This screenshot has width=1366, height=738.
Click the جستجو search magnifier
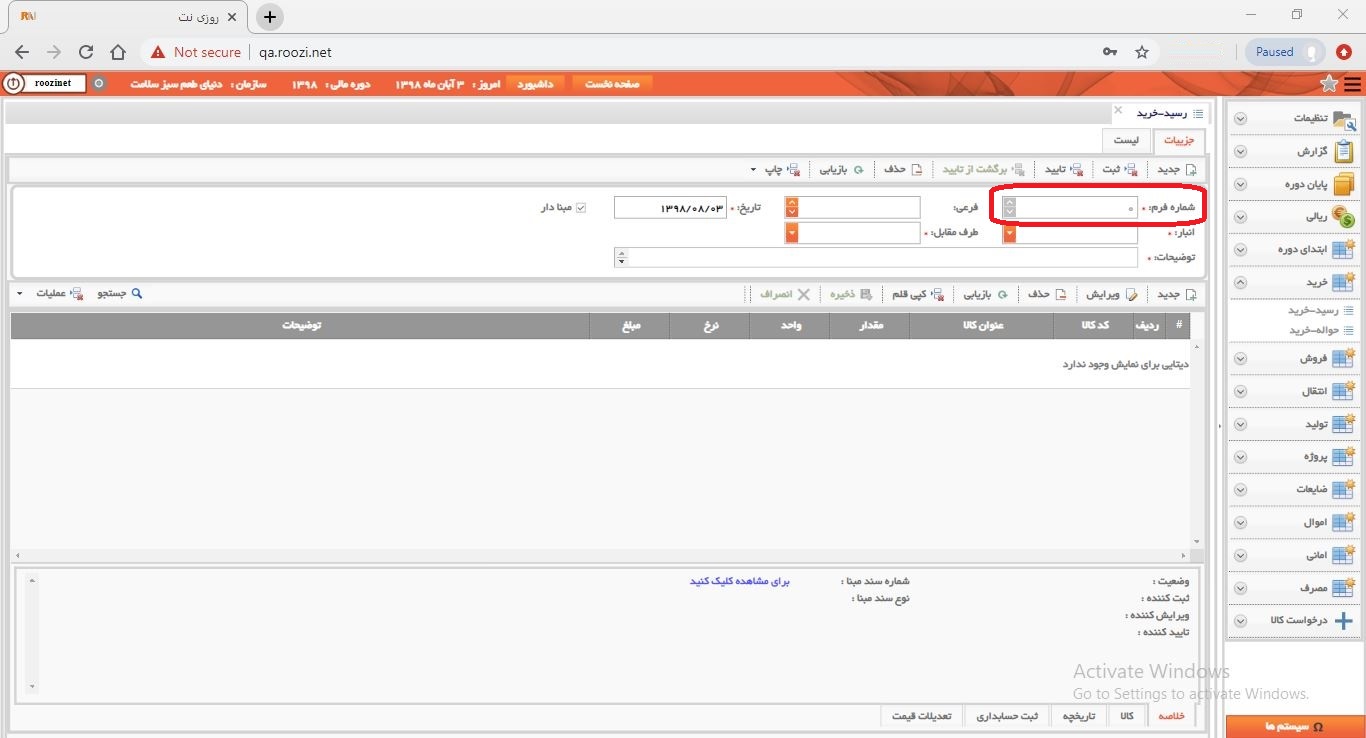pyautogui.click(x=120, y=294)
